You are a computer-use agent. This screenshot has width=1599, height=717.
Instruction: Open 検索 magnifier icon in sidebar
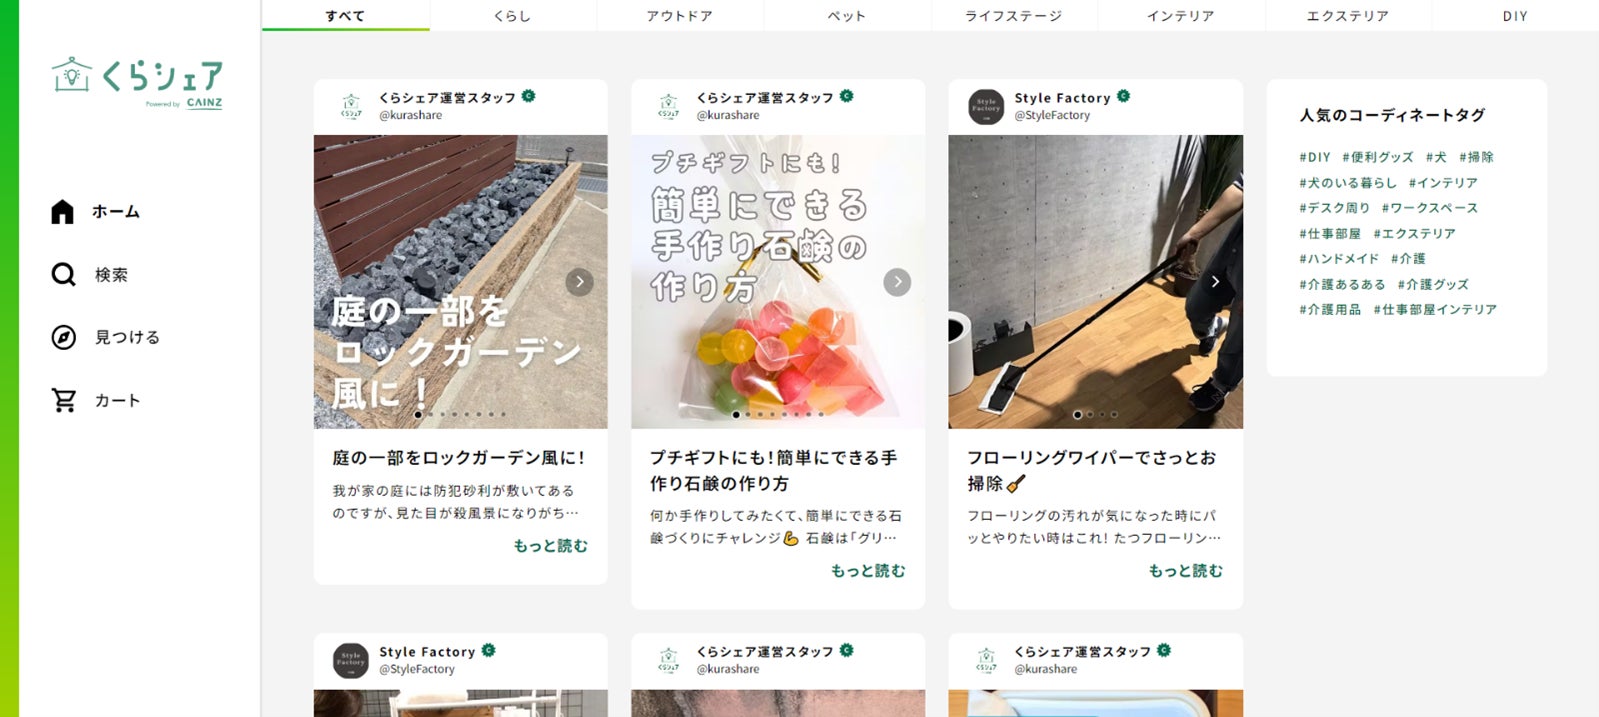tap(63, 274)
